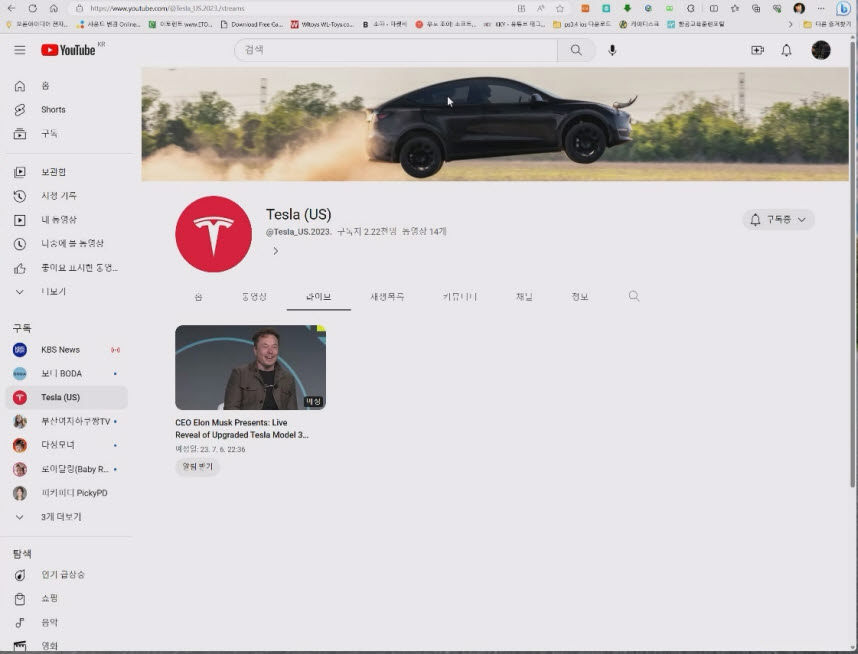Add page to favorites with the star icon
The image size is (858, 654).
[560, 8]
